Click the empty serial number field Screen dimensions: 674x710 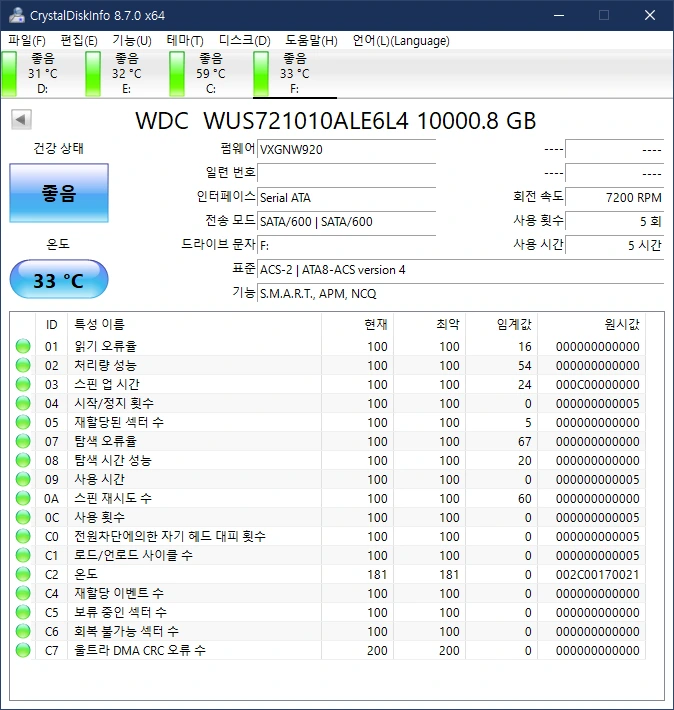point(347,173)
